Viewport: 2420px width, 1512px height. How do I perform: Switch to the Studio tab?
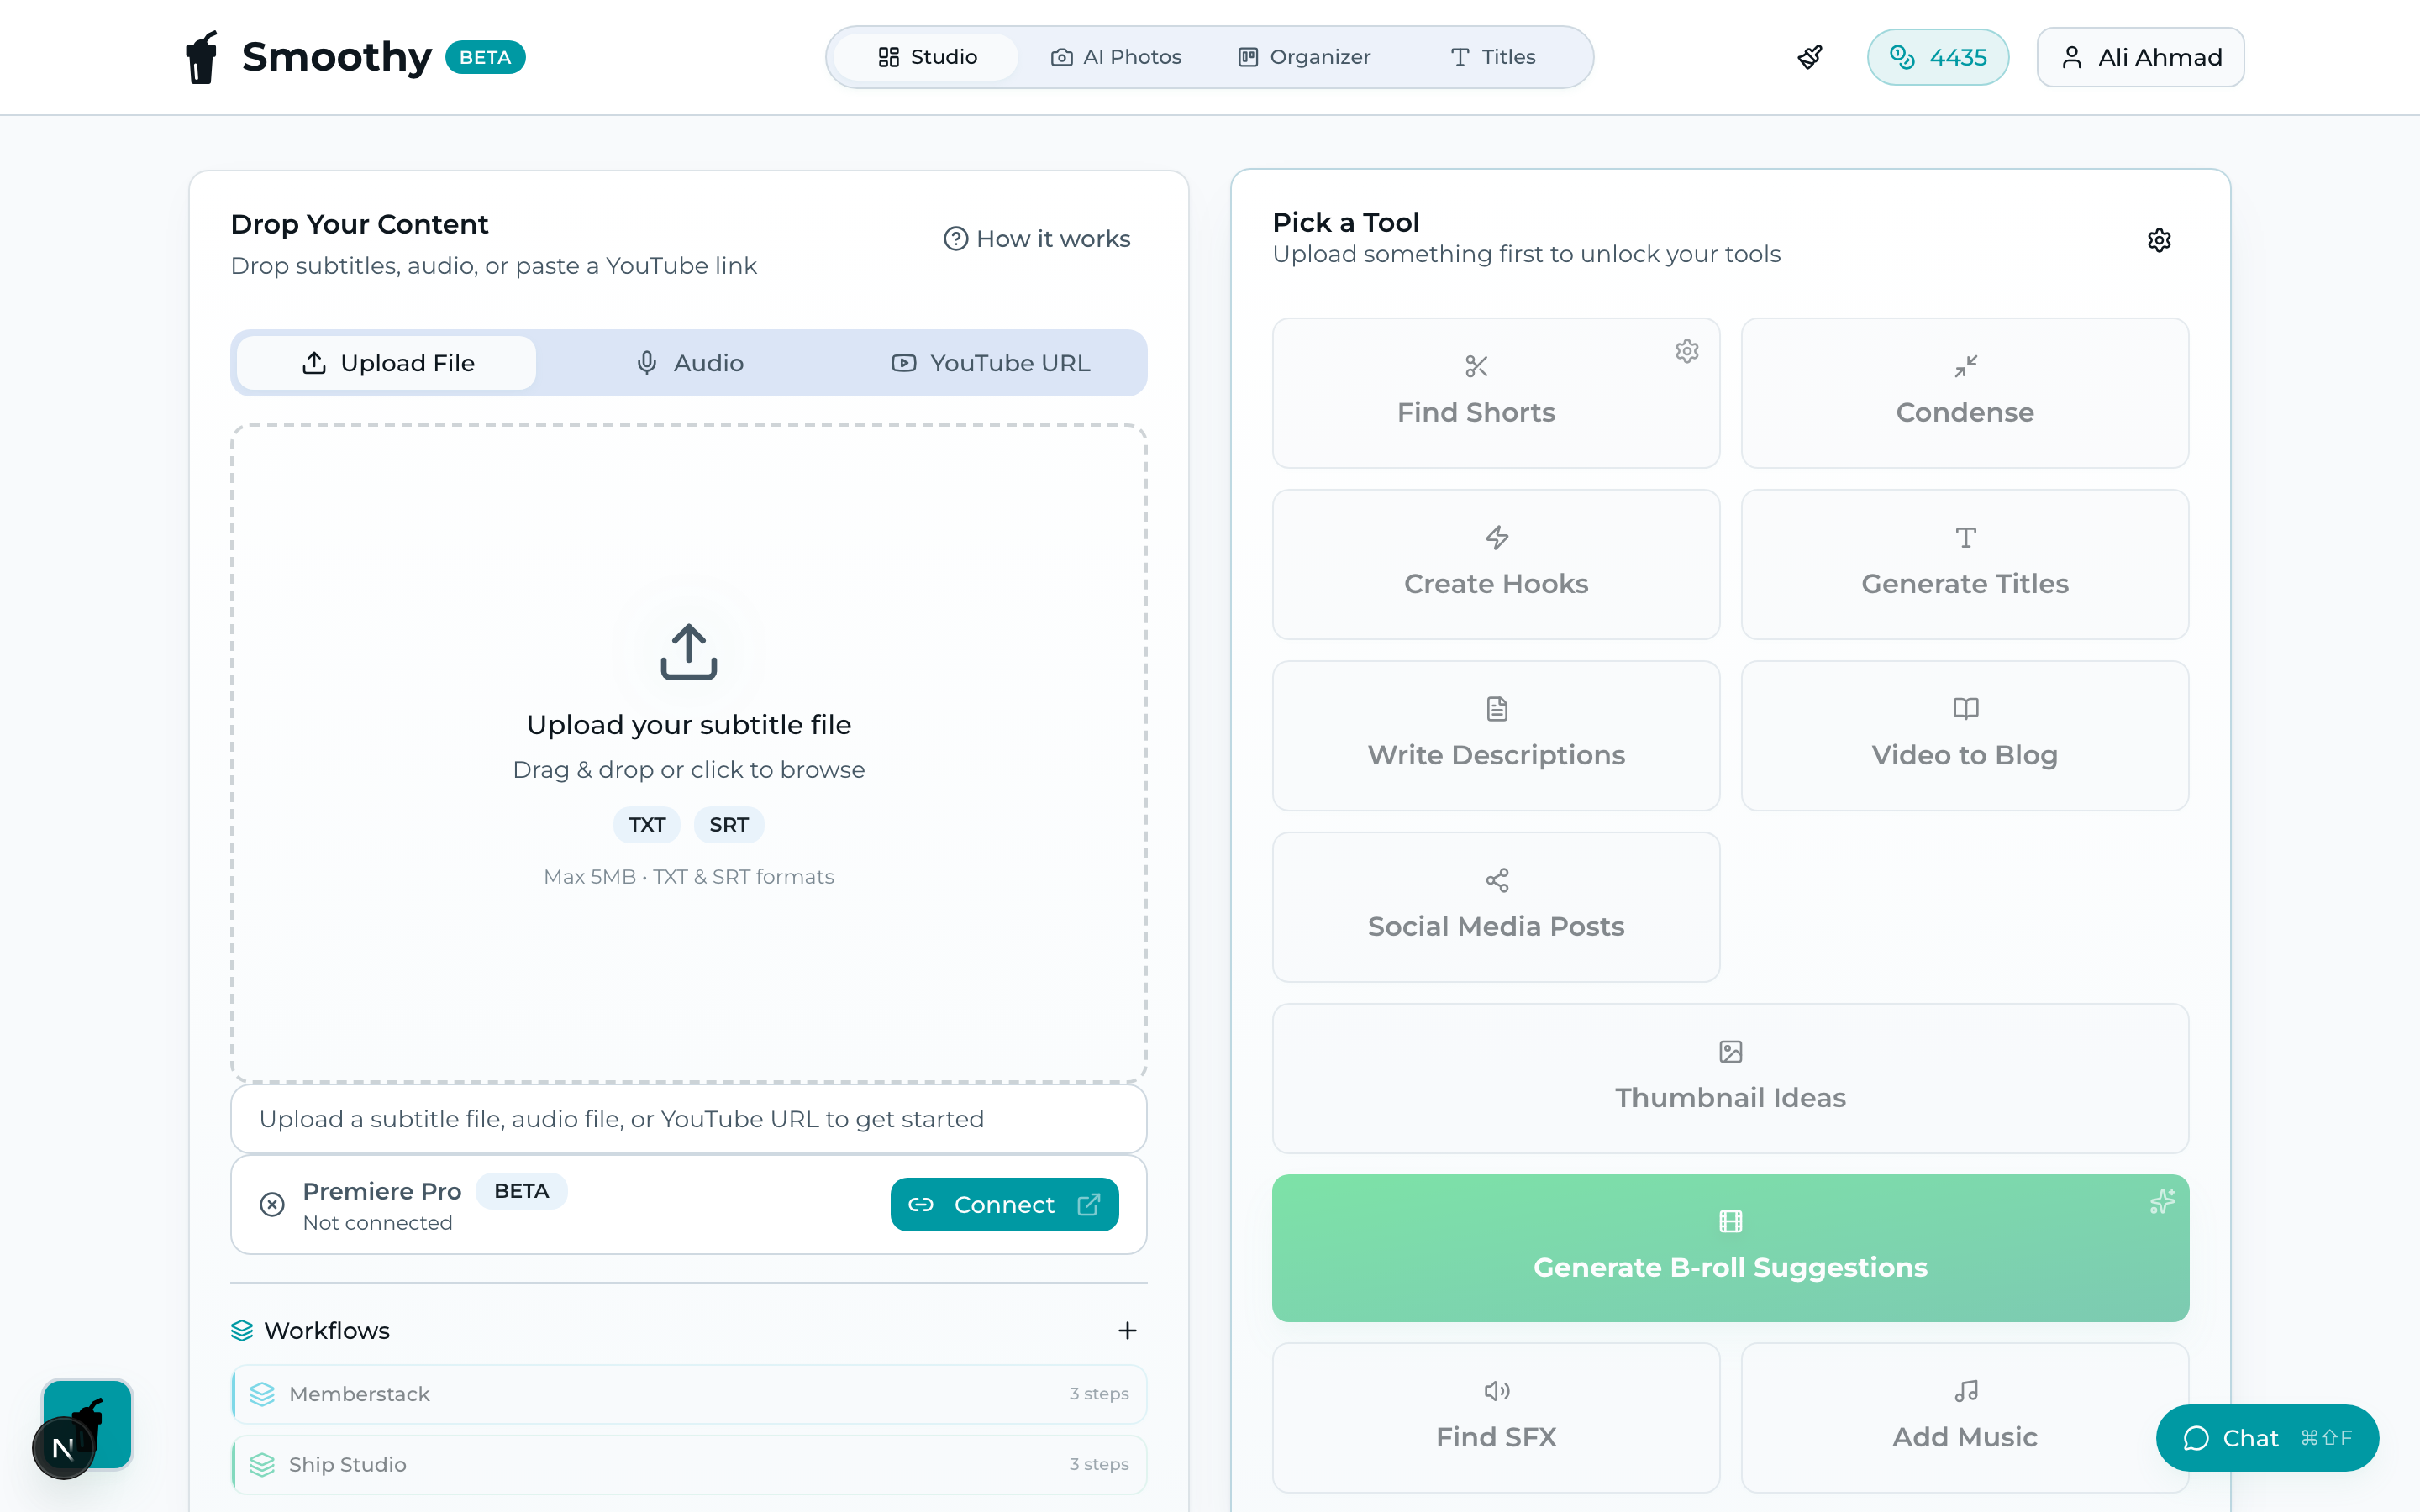(x=926, y=57)
